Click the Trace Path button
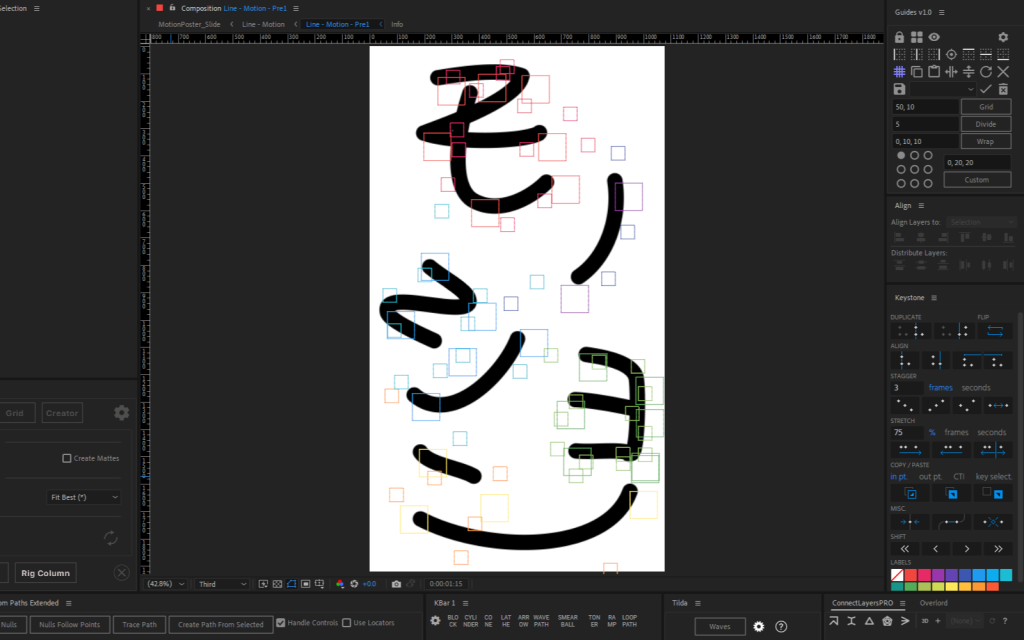Screen dimensions: 1024x640 [x=139, y=625]
